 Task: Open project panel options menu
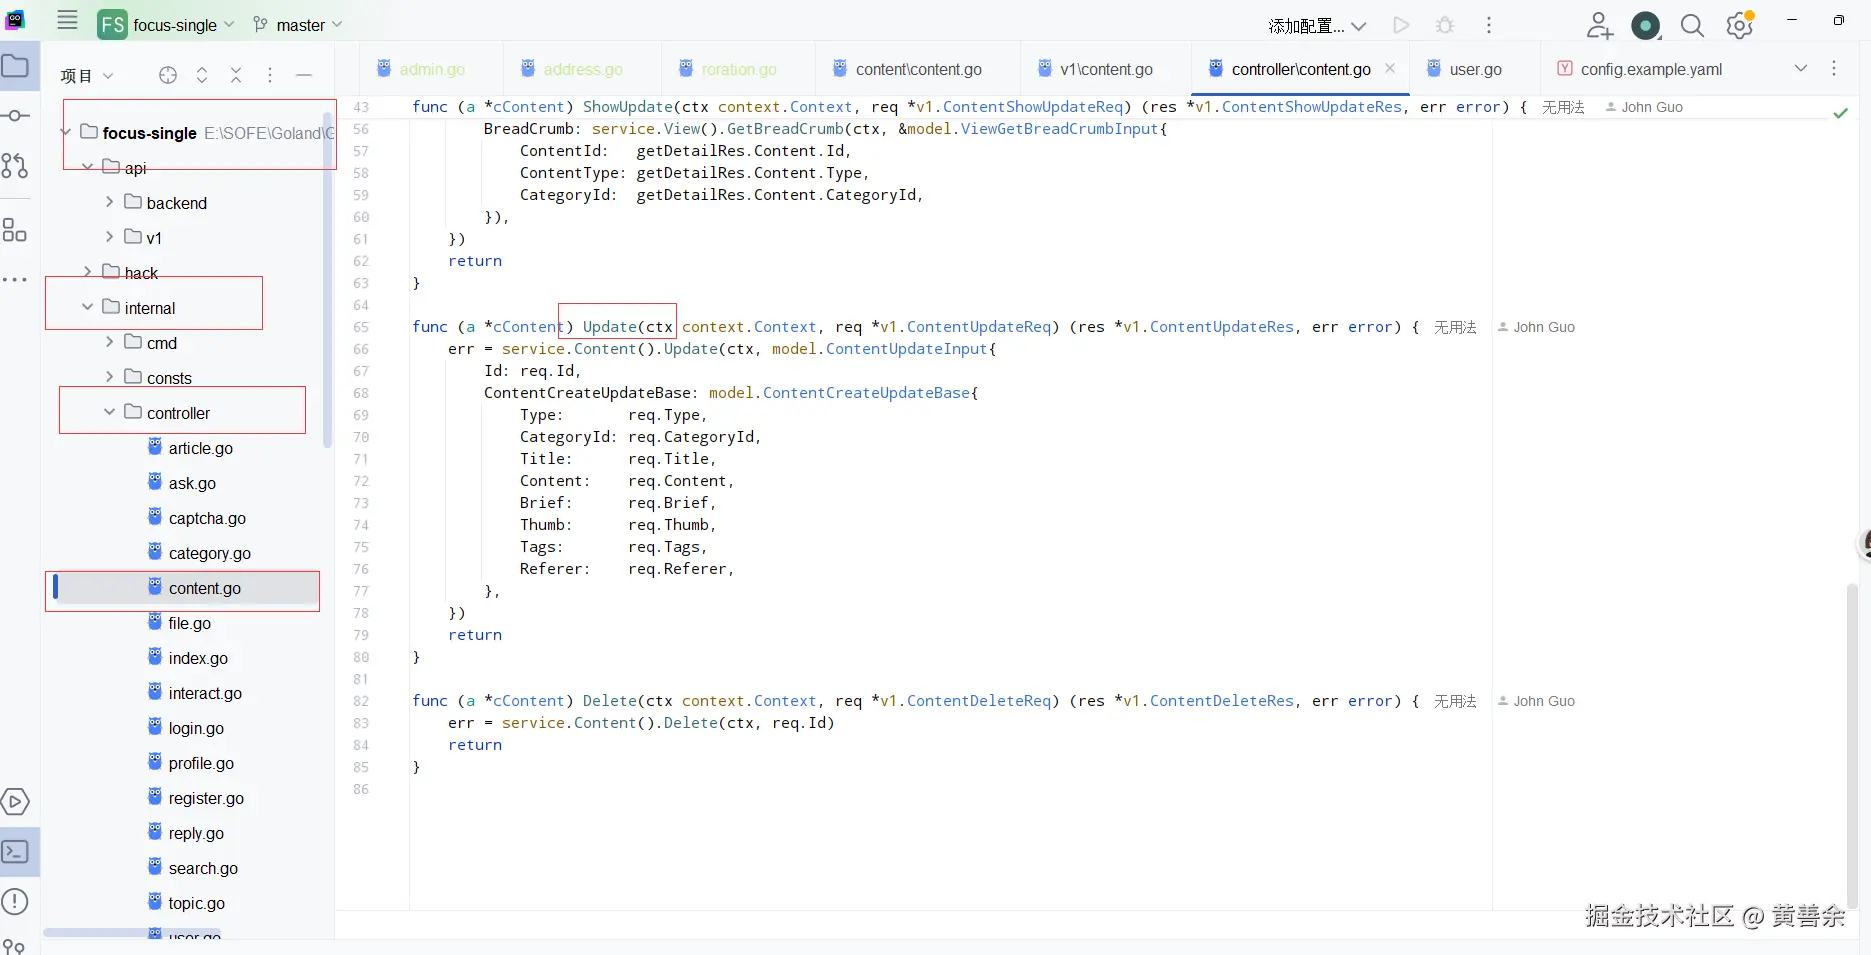pyautogui.click(x=270, y=75)
